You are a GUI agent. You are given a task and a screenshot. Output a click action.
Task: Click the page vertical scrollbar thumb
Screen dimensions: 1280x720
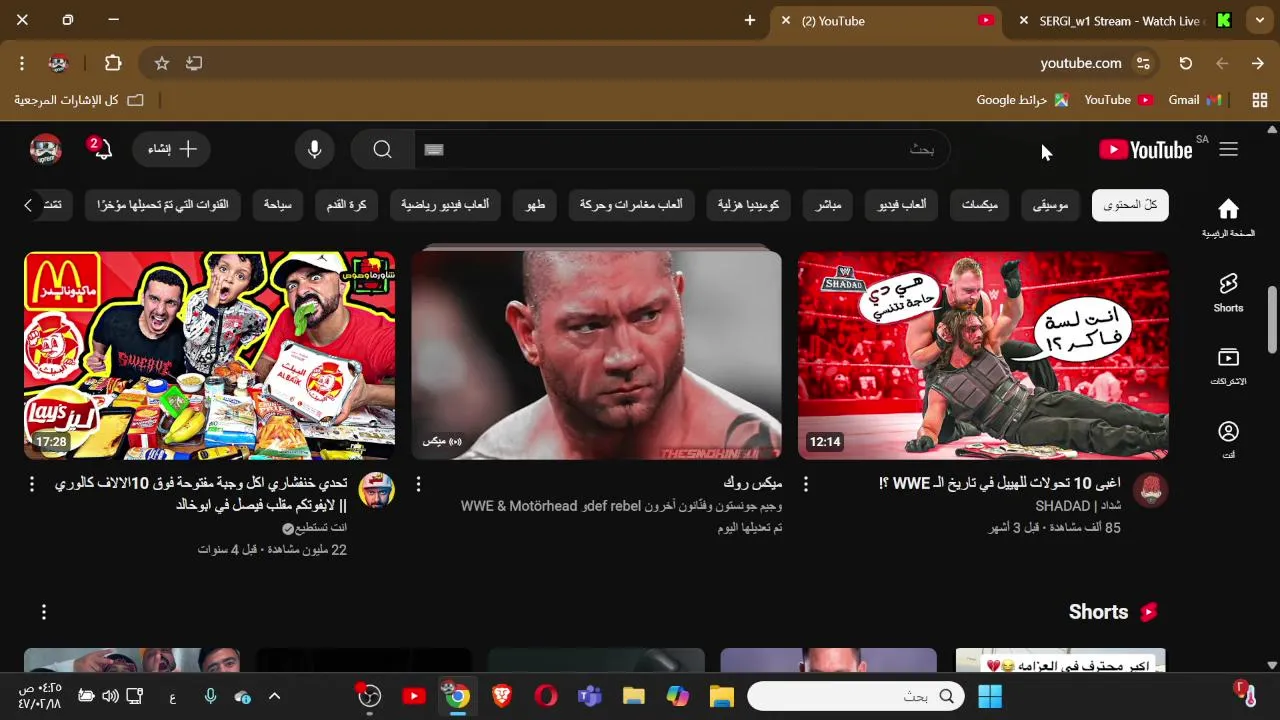point(1272,318)
